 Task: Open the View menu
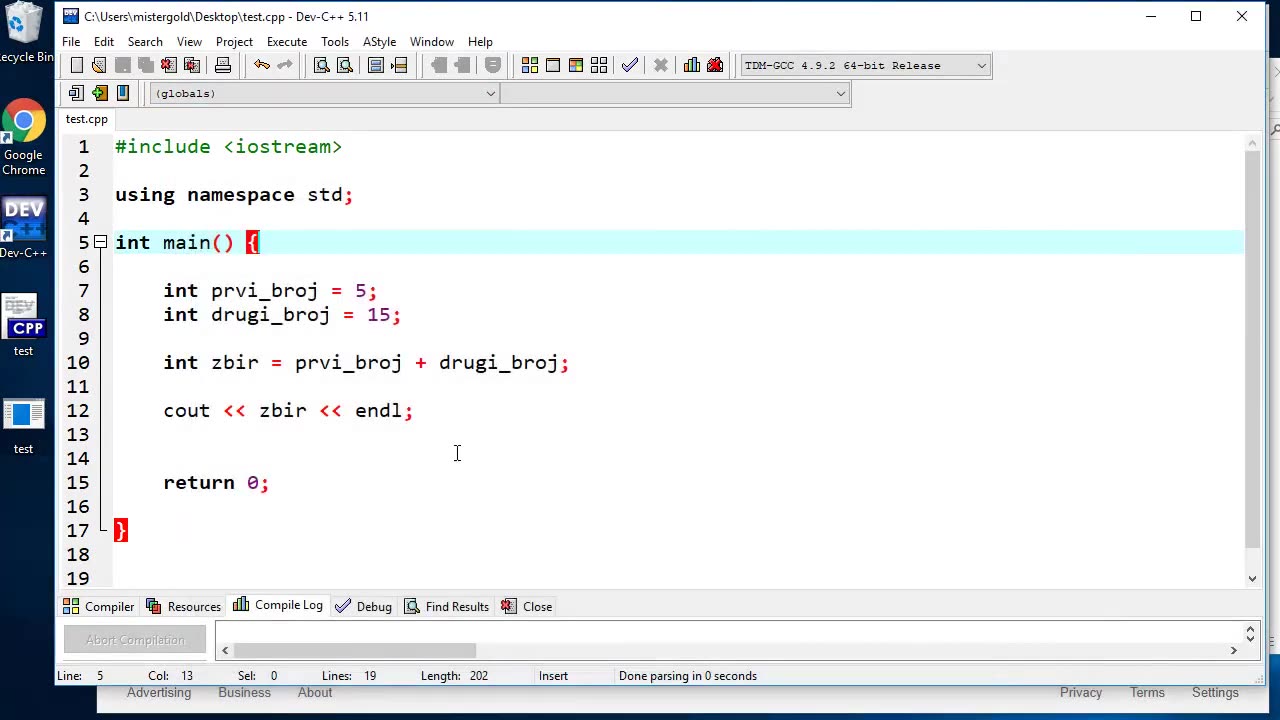[x=189, y=42]
